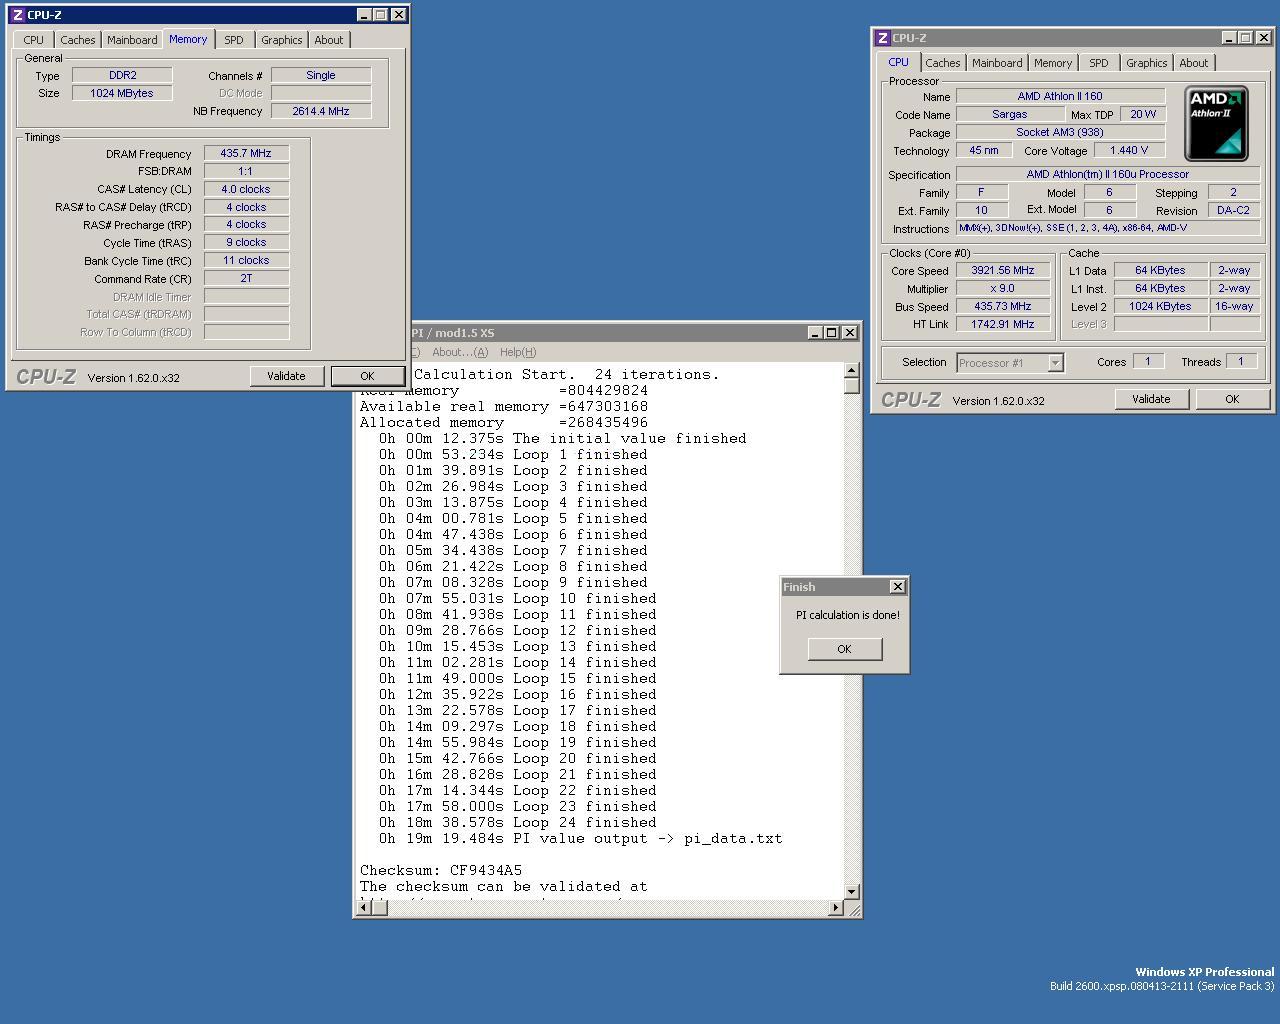The height and width of the screenshot is (1024, 1280).
Task: Minimize the CPU-Z CPU window
Action: (1229, 38)
